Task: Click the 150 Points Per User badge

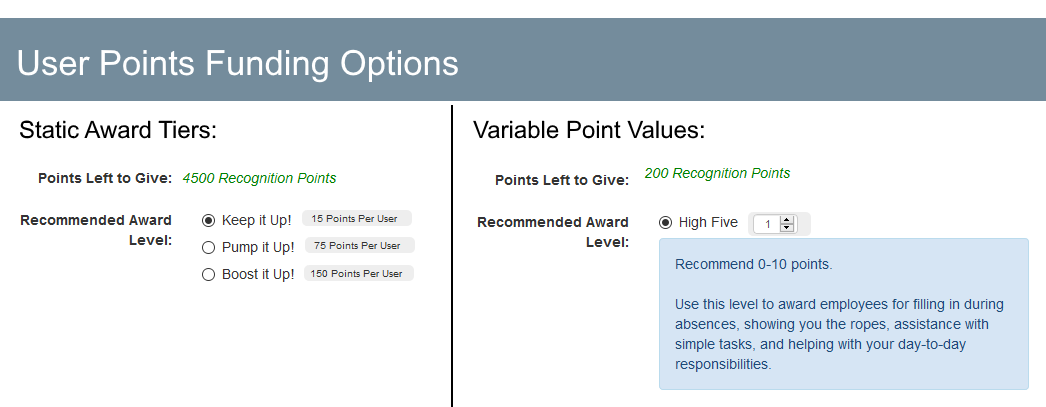Action: [359, 273]
